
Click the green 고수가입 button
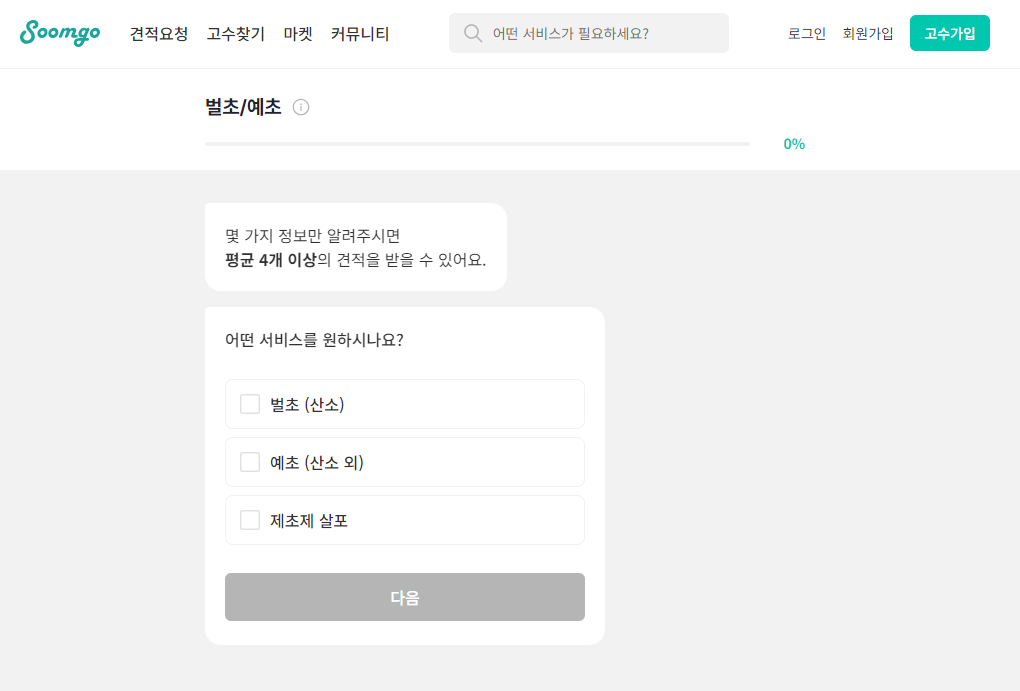pos(949,33)
